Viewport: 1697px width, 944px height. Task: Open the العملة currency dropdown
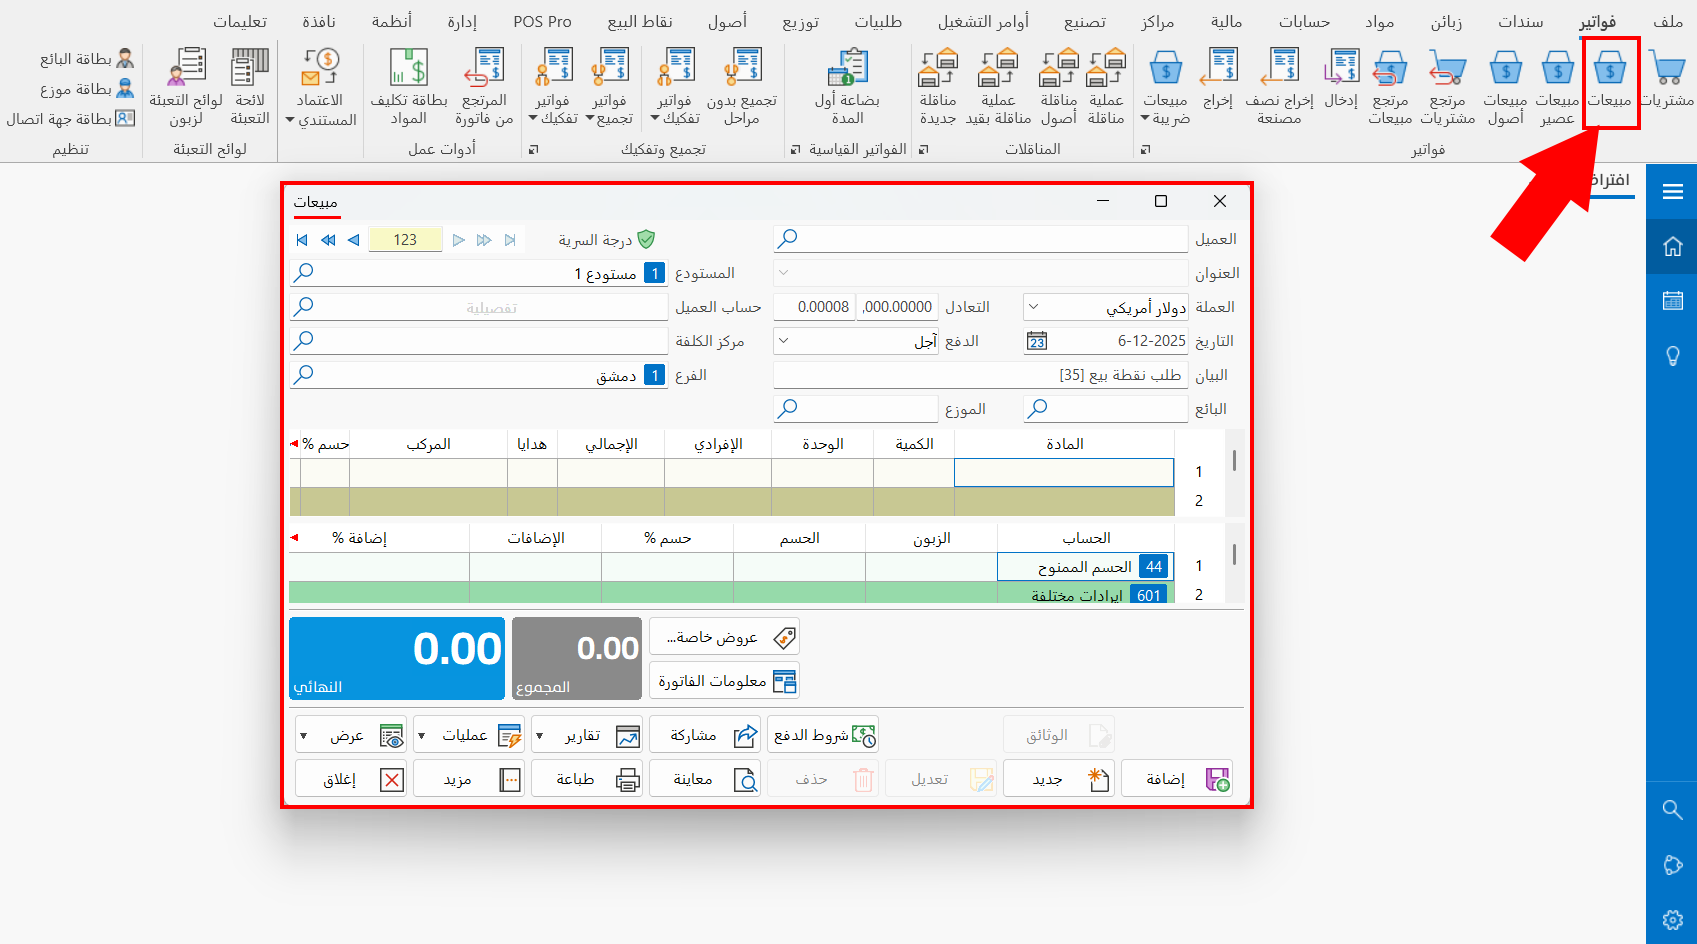point(1034,306)
